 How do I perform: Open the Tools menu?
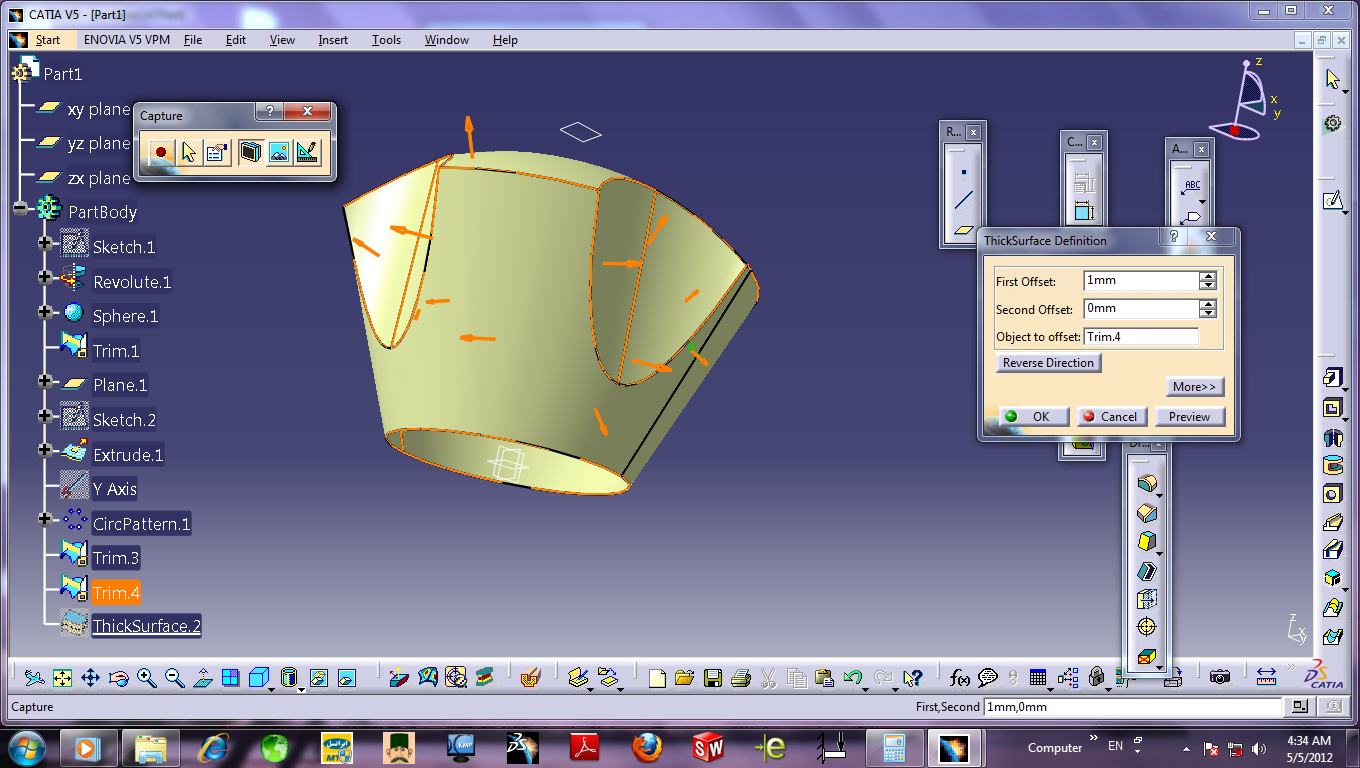coord(386,40)
